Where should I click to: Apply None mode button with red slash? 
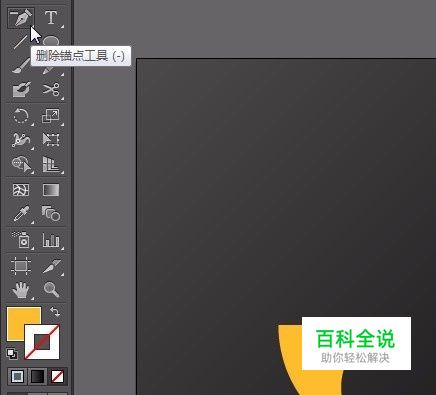[57, 377]
